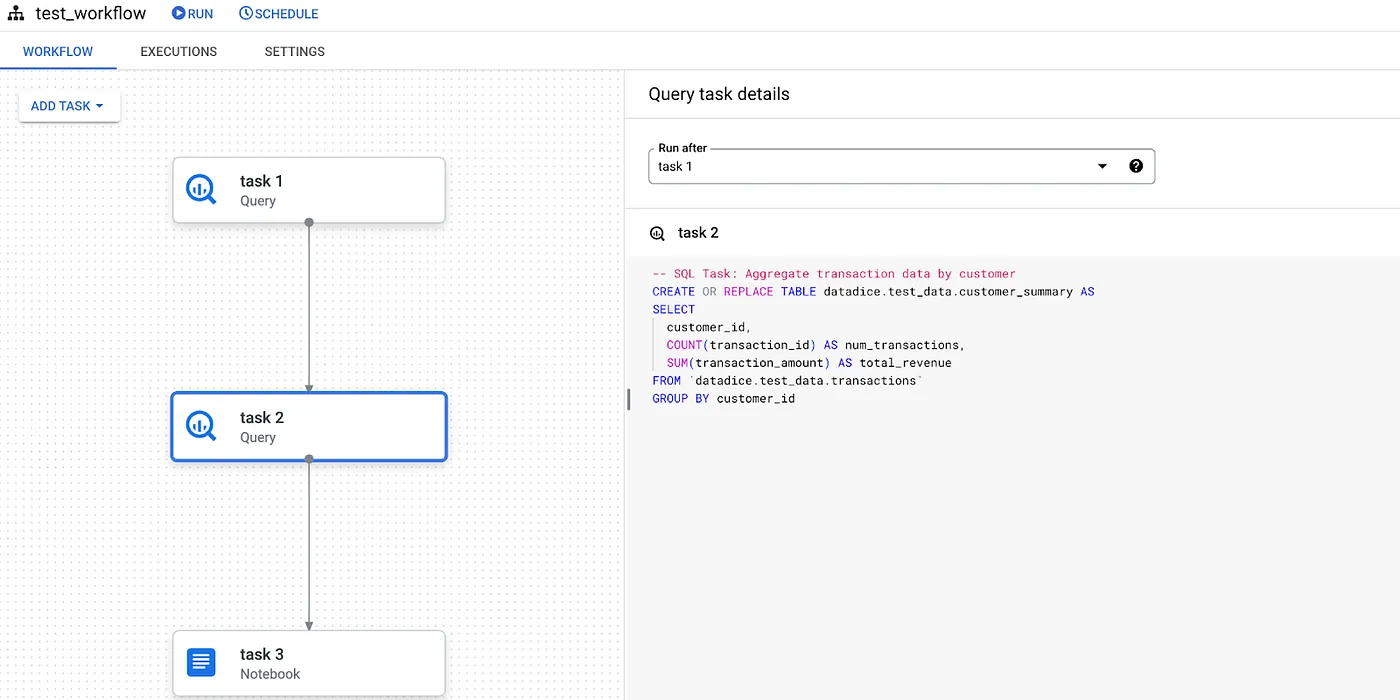This screenshot has width=1400, height=700.
Task: Click the small query icon beside the task 2 heading
Action: 657,233
